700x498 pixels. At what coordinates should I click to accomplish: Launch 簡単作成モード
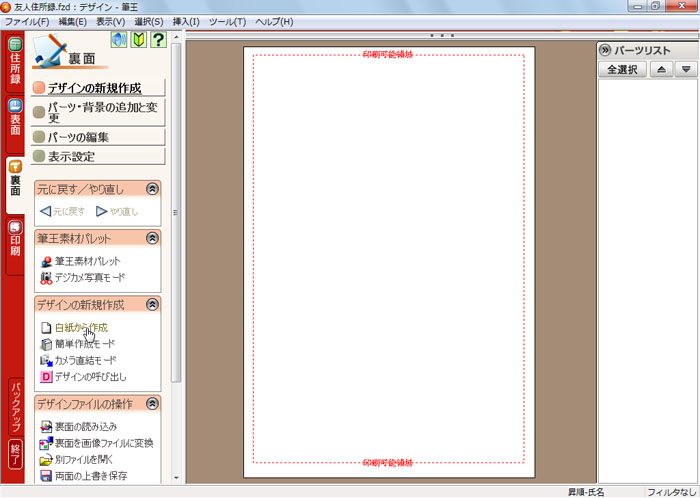(x=85, y=343)
